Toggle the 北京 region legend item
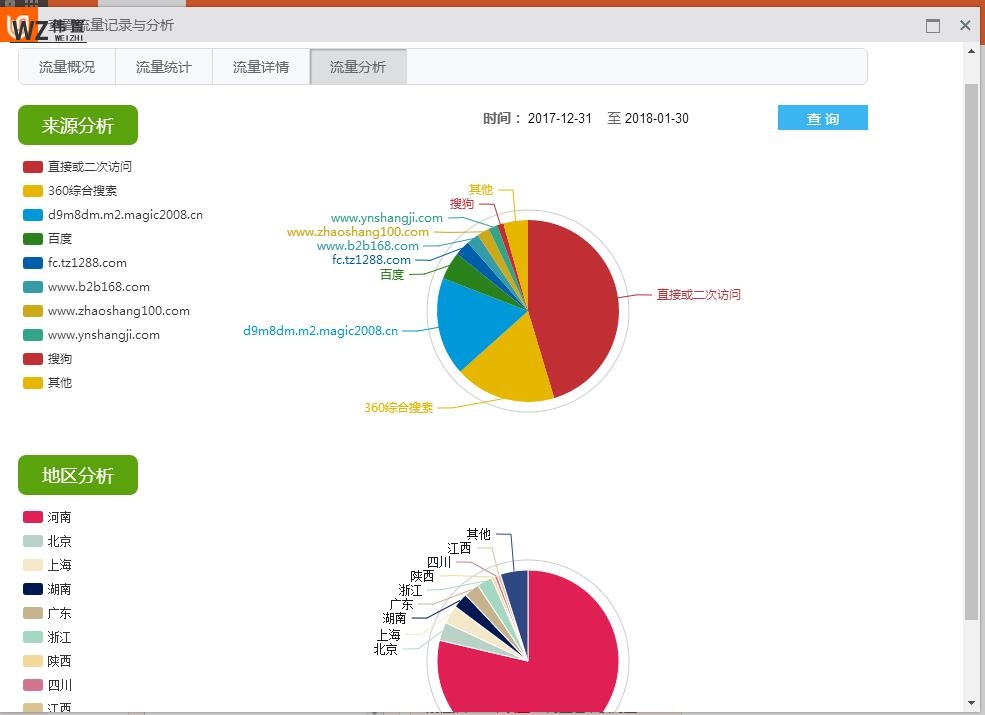The width and height of the screenshot is (985, 715). coord(33,541)
